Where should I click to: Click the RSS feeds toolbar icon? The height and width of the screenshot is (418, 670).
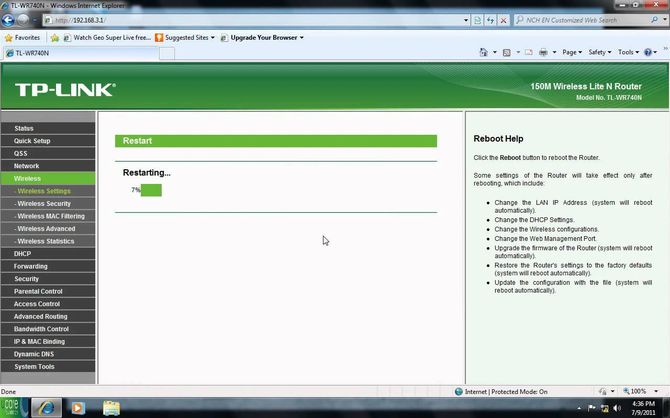point(507,52)
